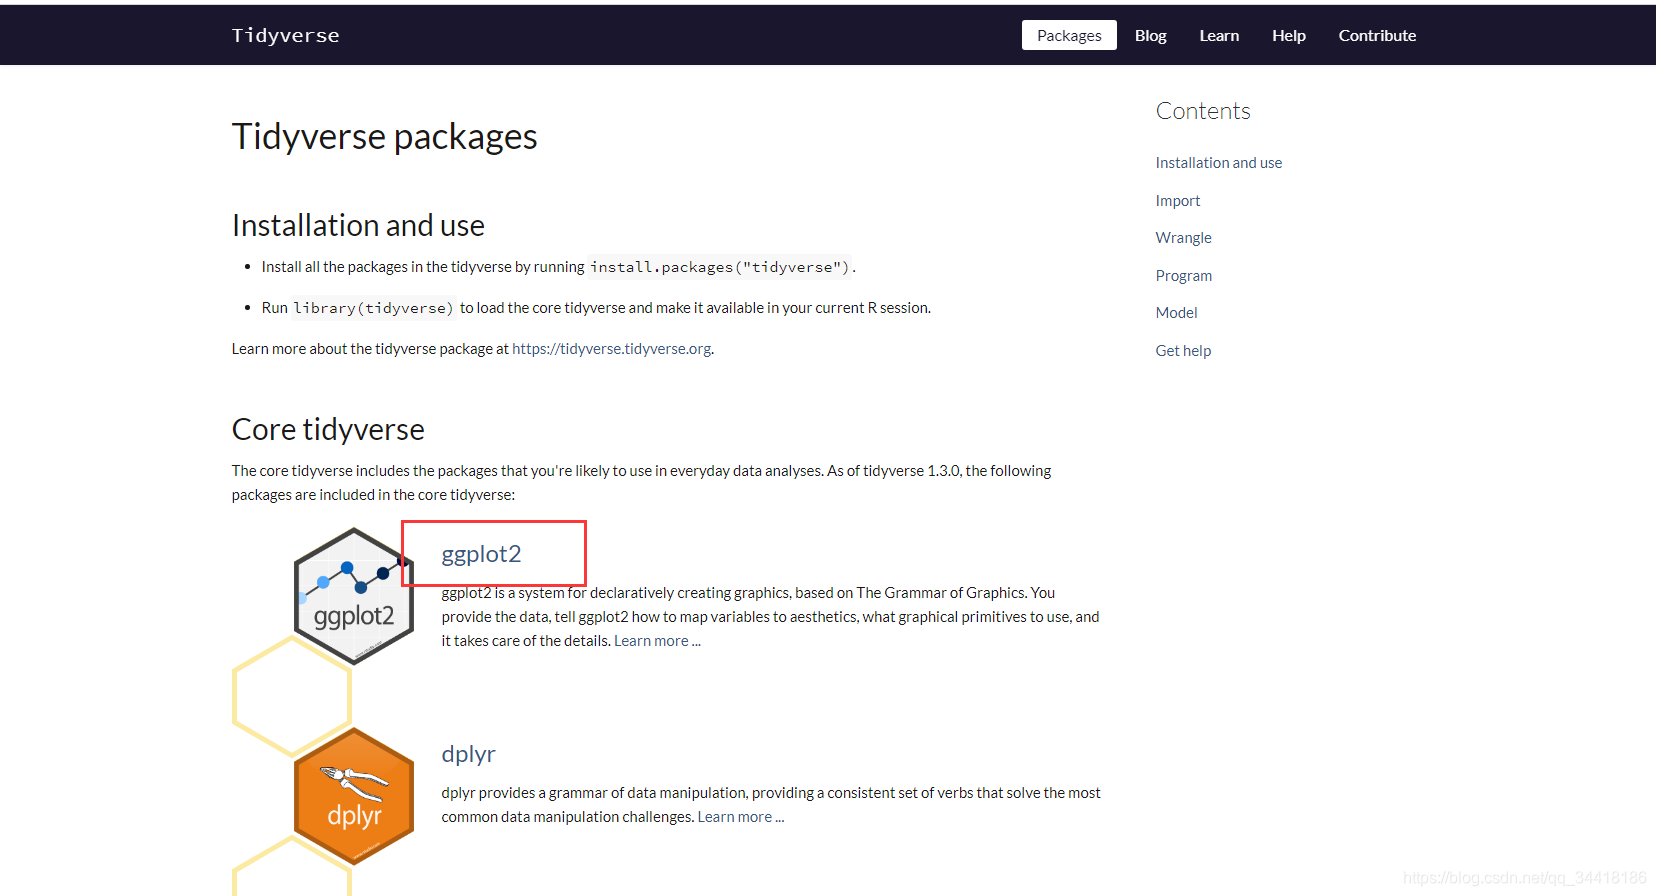Open the ggplot2 package title link
The image size is (1656, 896).
click(481, 554)
